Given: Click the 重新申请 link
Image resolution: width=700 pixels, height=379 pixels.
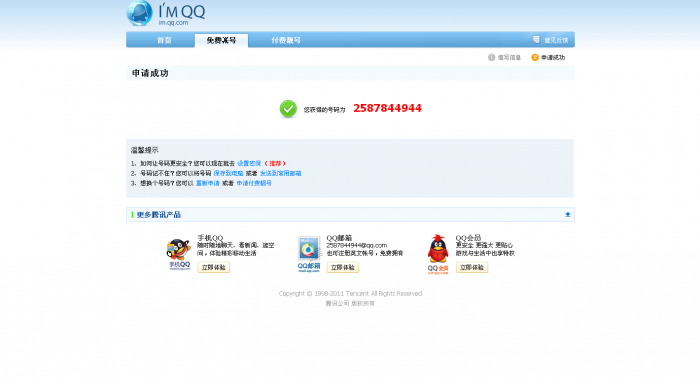Looking at the screenshot, I should pyautogui.click(x=208, y=183).
